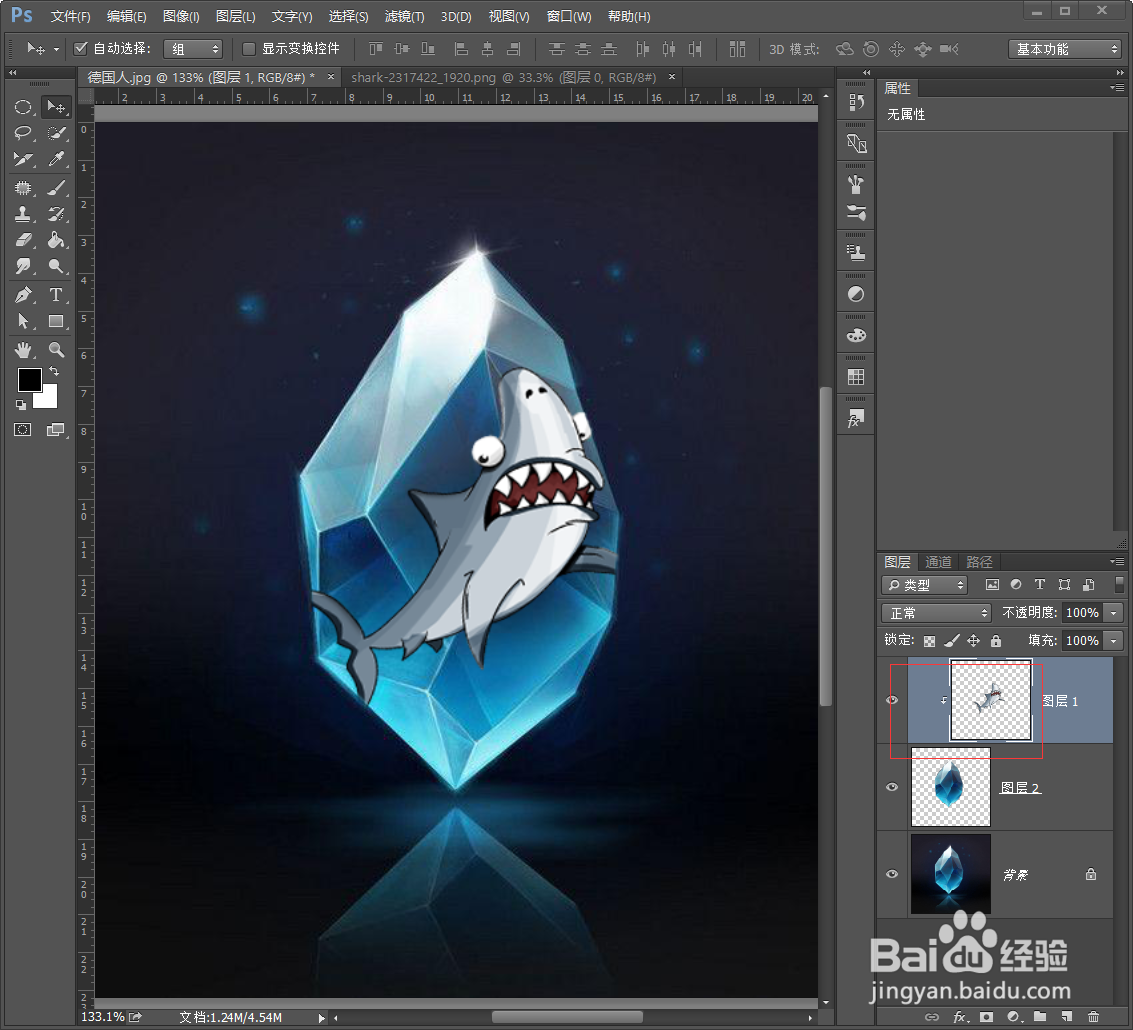Screen dimensions: 1133x1030
Task: Select the Eraser tool
Action: click(x=23, y=239)
